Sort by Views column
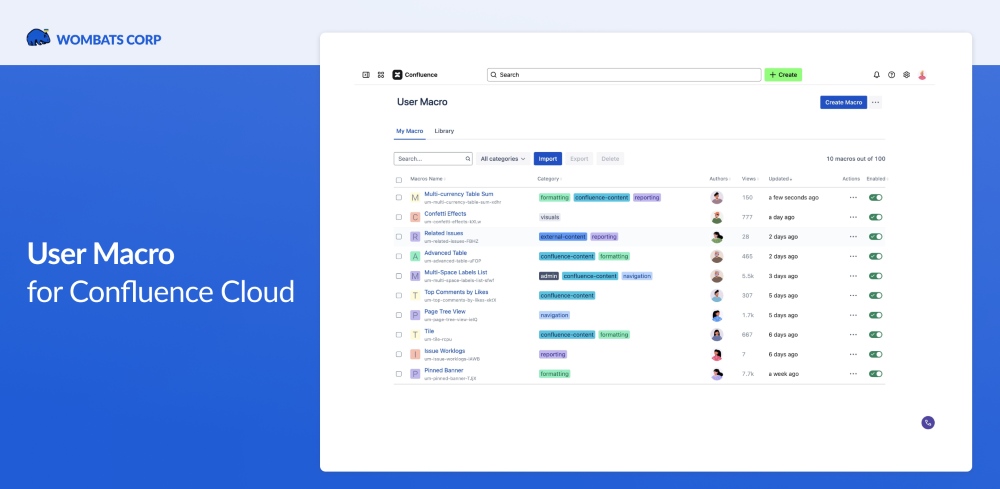This screenshot has height=489, width=1000. click(x=750, y=179)
